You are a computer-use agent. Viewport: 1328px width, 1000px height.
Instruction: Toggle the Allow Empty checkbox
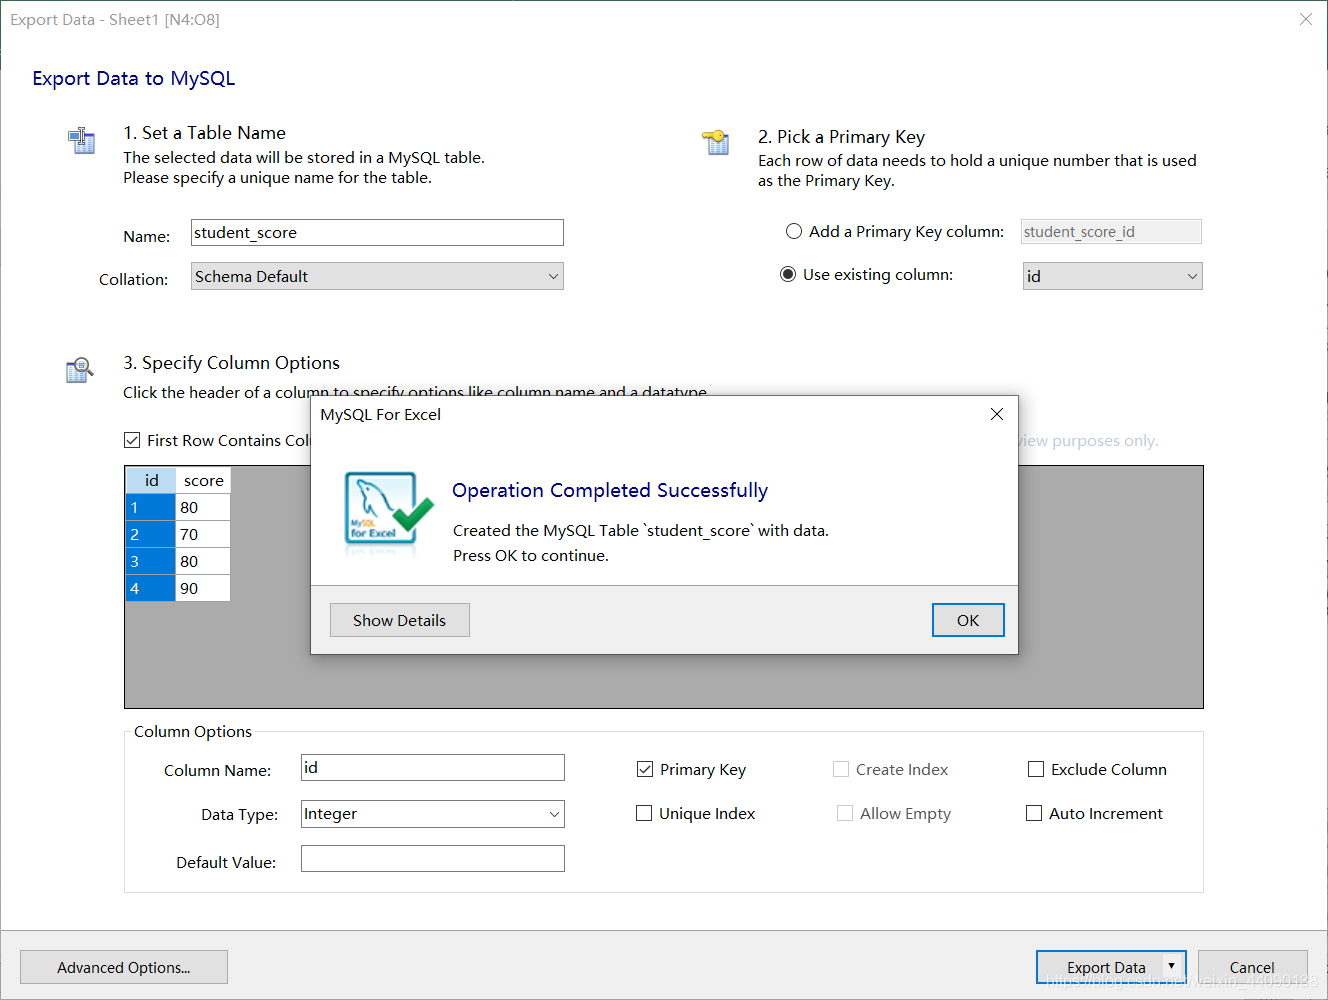coord(845,813)
